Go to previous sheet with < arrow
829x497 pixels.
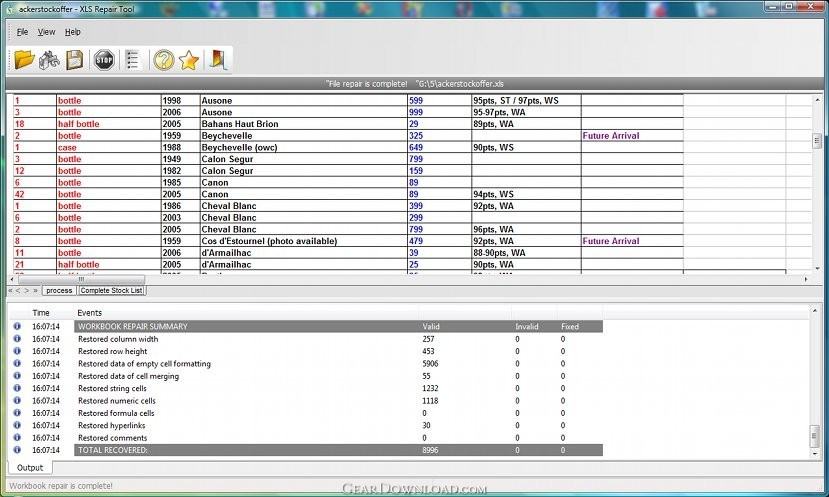click(18, 290)
